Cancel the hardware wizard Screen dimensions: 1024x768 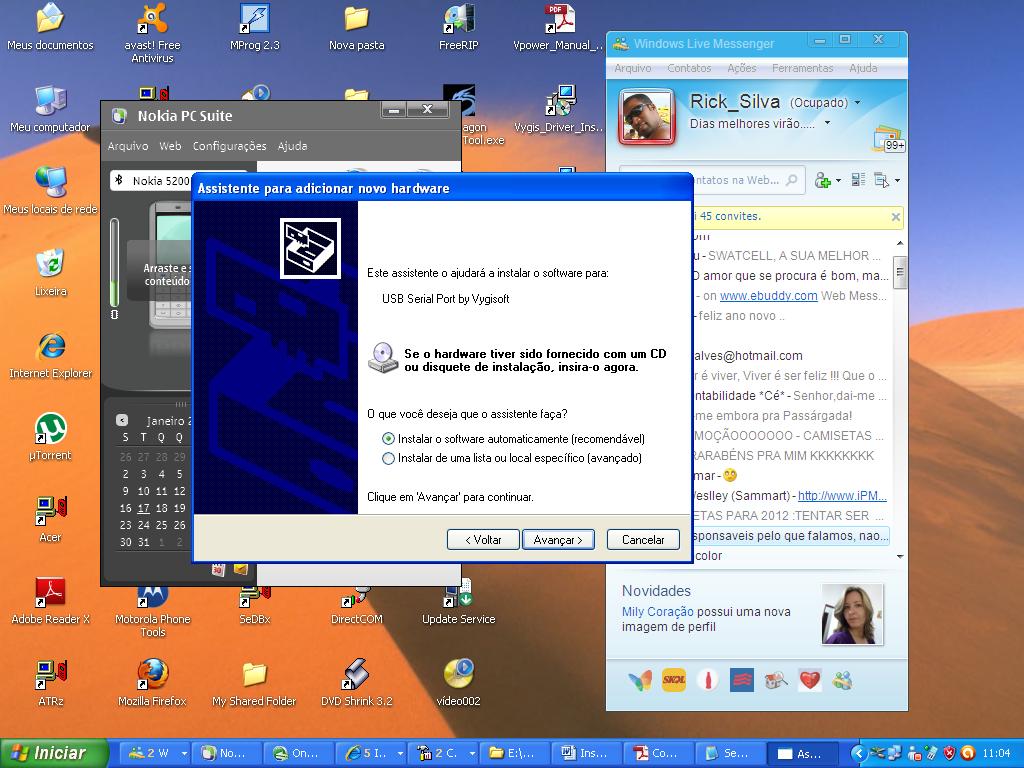643,540
